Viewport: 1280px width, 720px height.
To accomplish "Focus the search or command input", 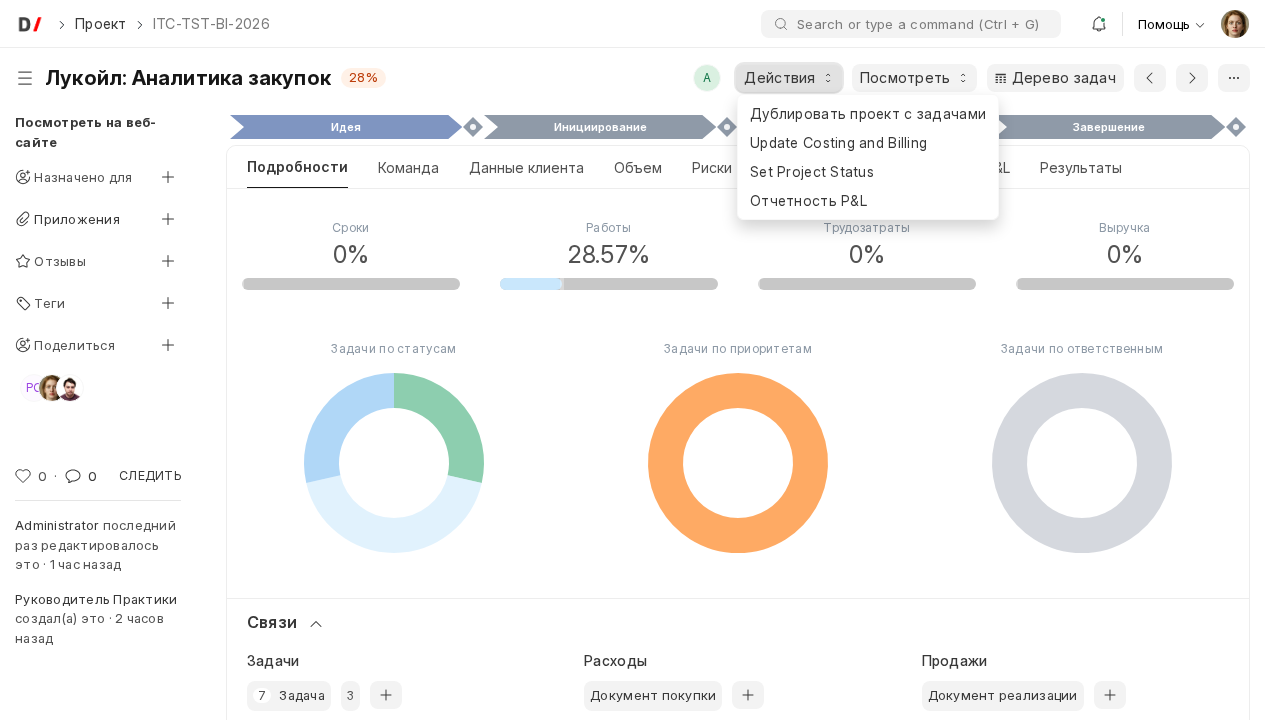I will (911, 24).
